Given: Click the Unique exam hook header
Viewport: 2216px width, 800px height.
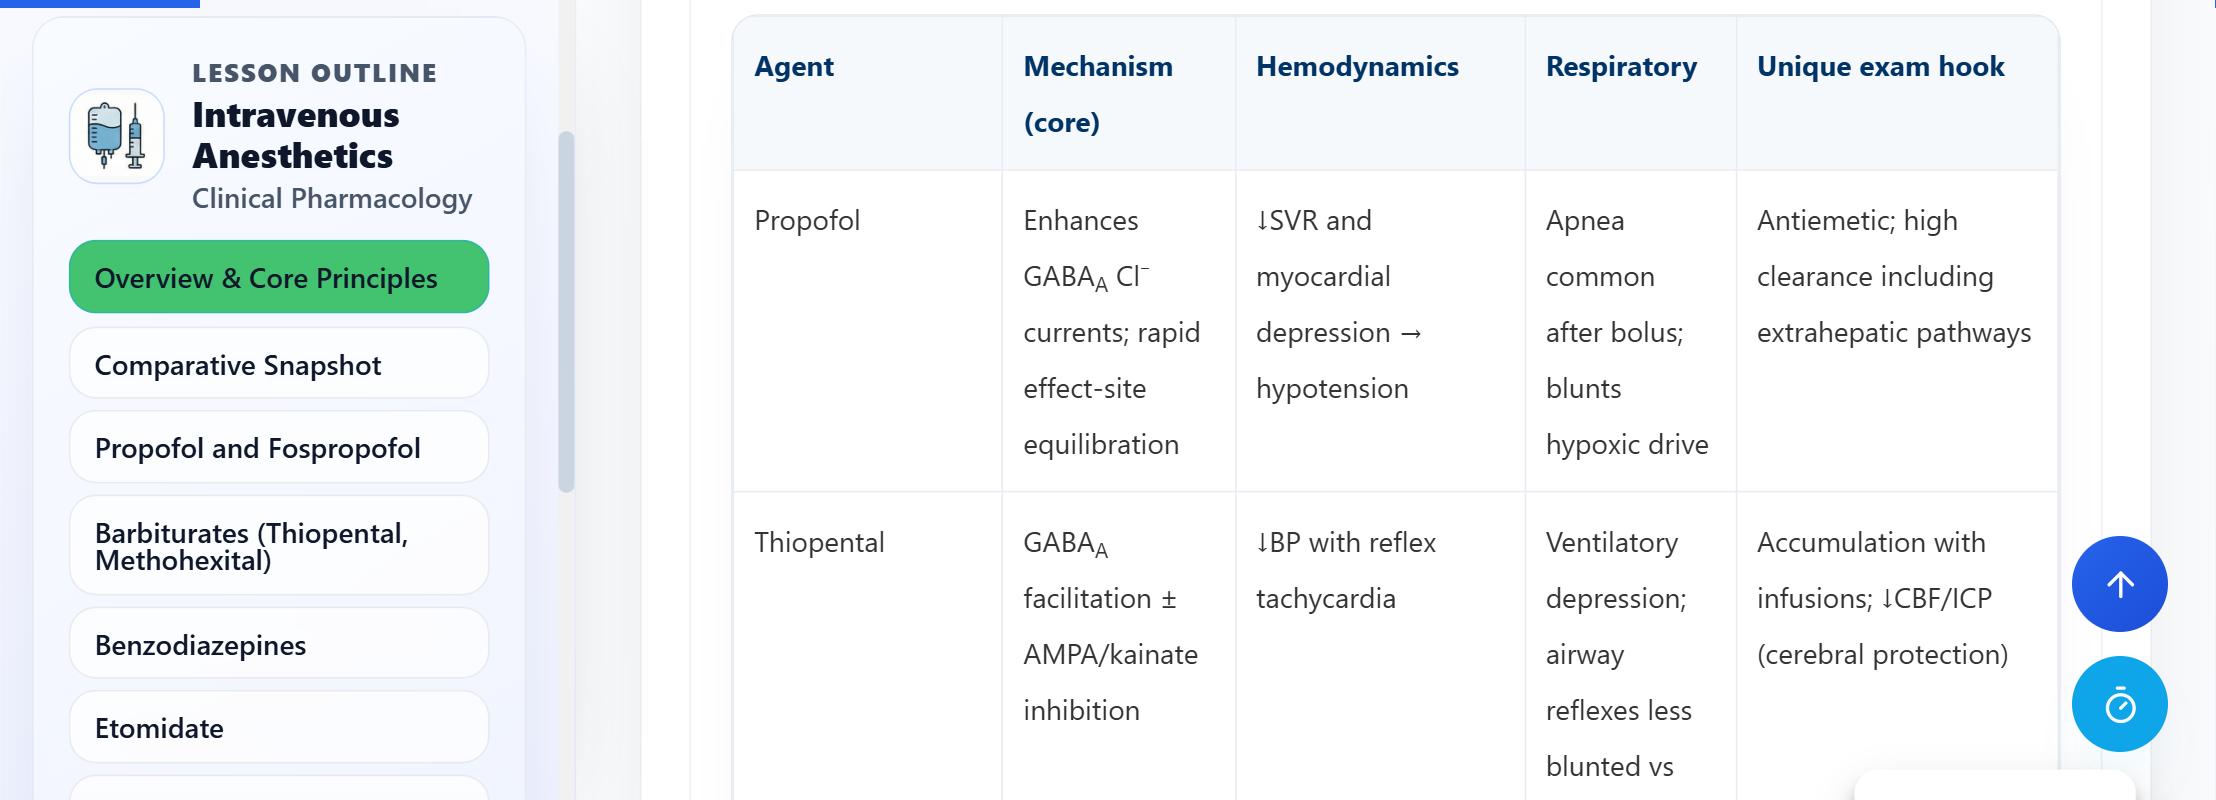Looking at the screenshot, I should click(x=1880, y=67).
